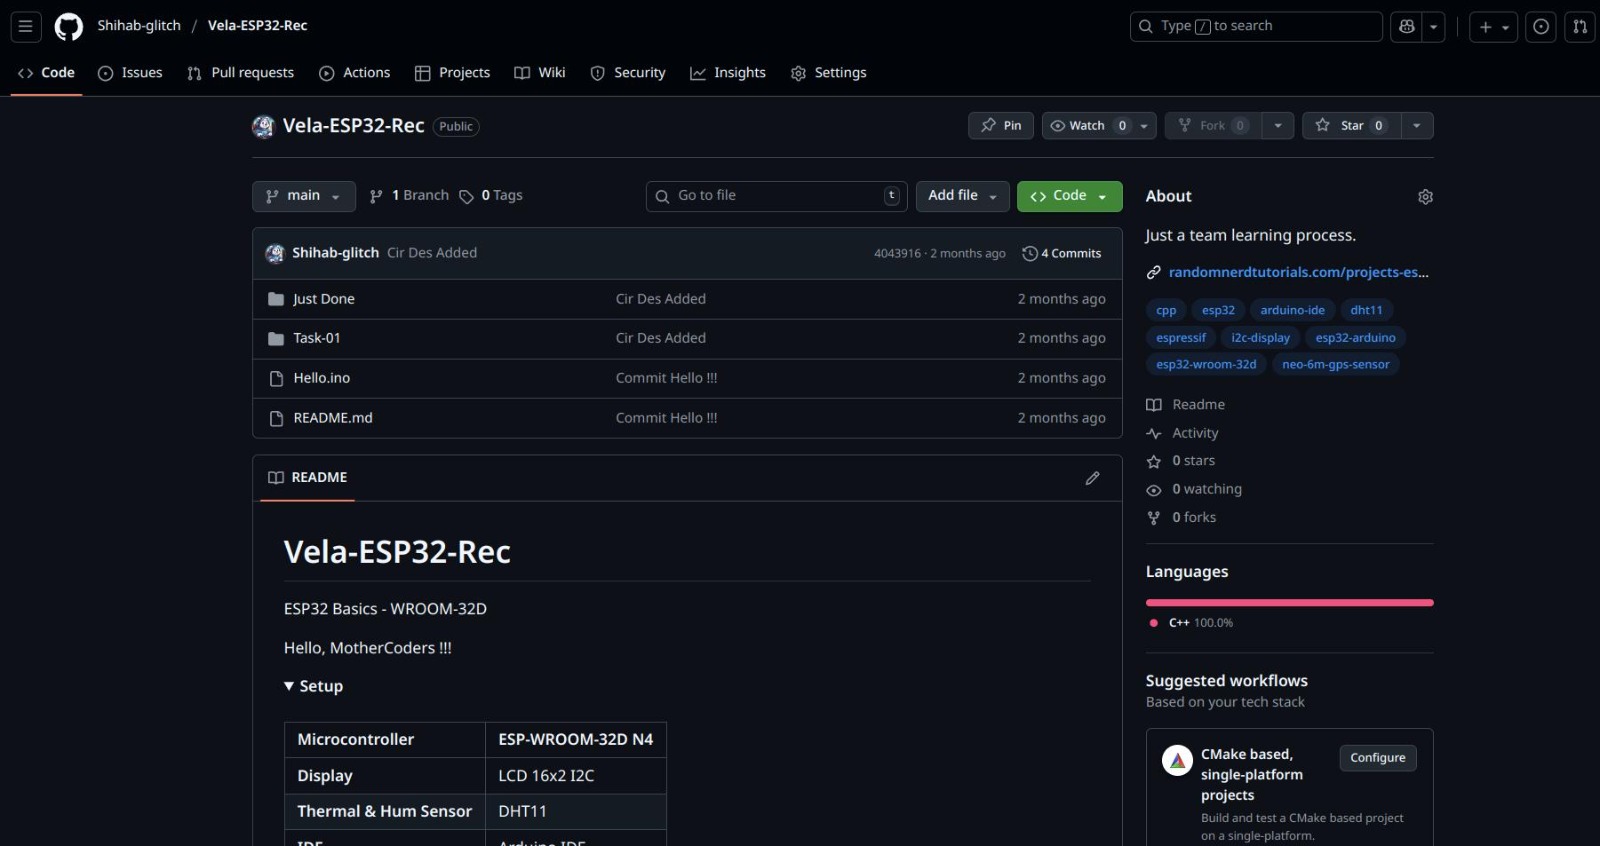Click the Just Done folder icon
1600x846 pixels.
276,299
